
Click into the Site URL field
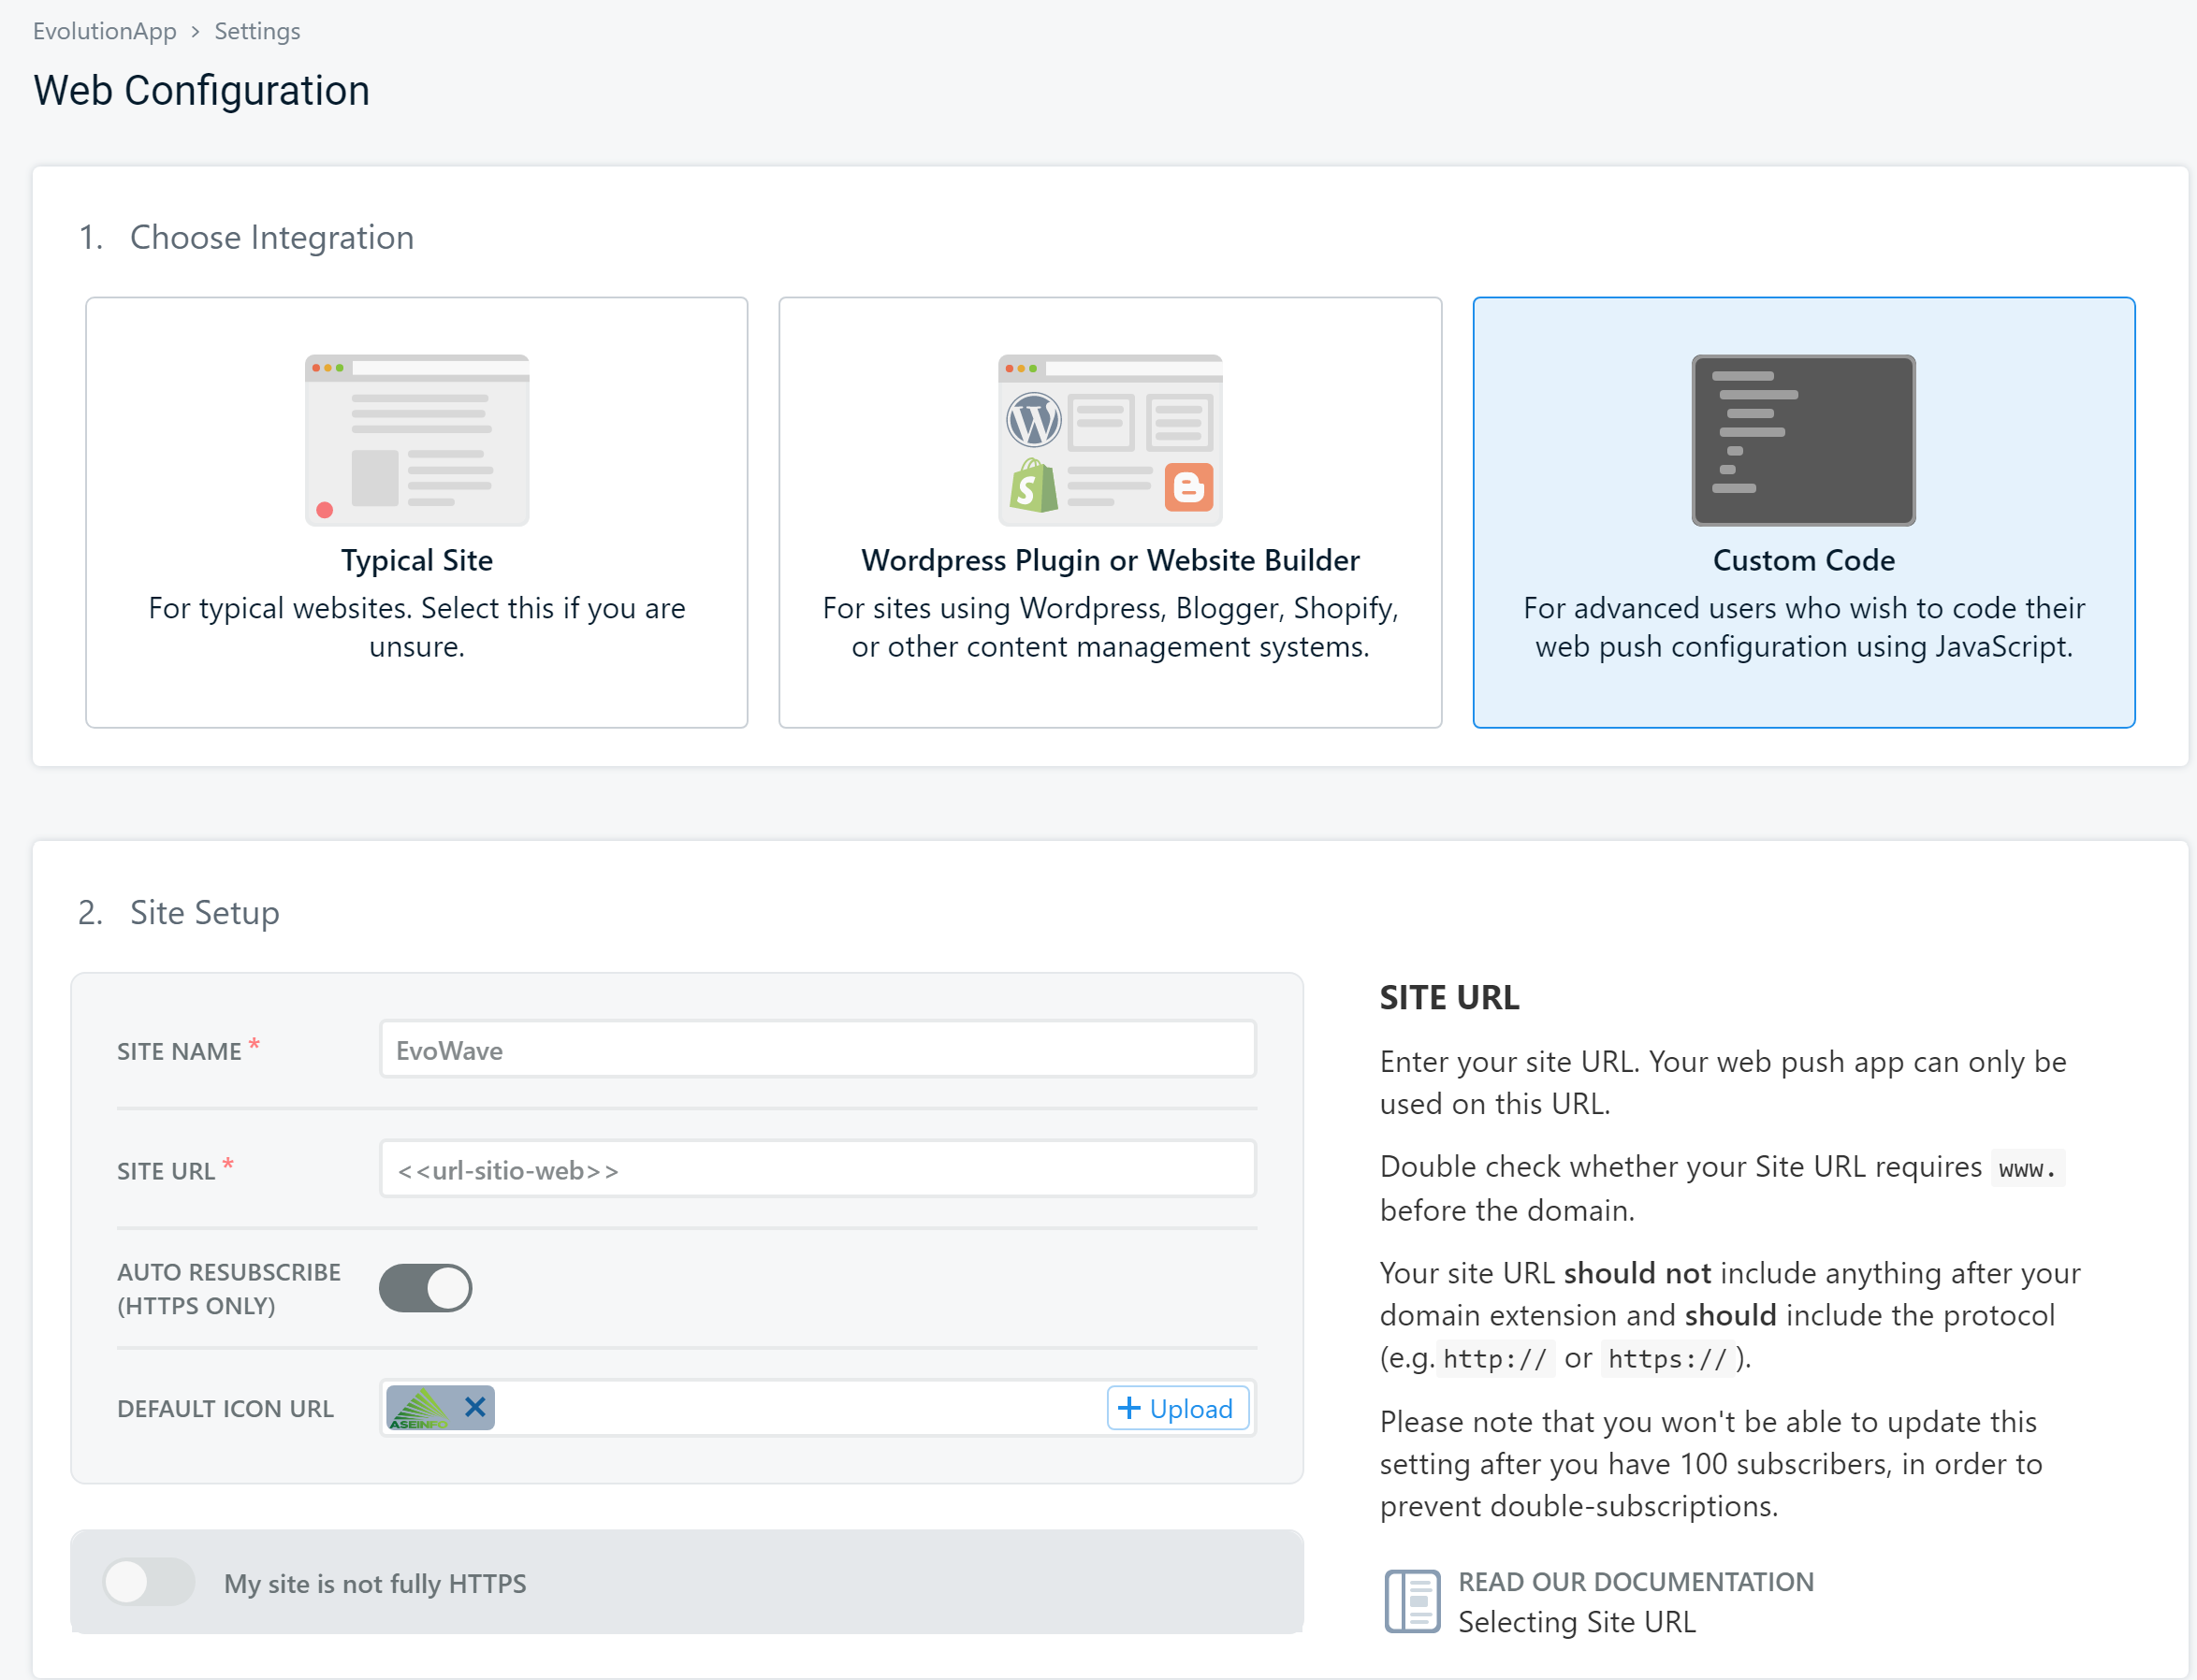[x=817, y=1169]
